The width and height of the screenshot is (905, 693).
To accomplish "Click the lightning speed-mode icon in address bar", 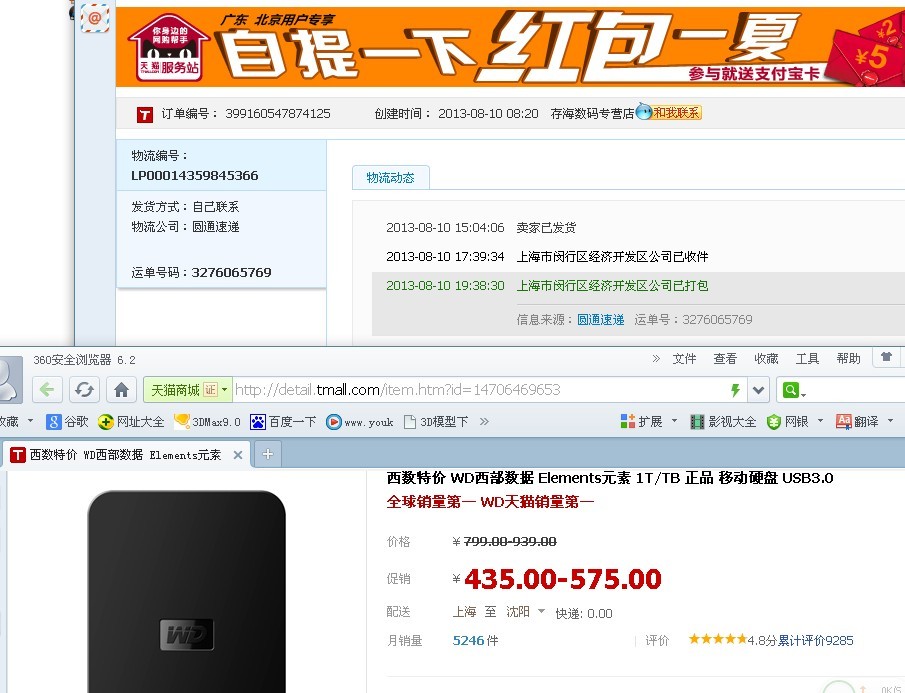I will click(x=735, y=389).
